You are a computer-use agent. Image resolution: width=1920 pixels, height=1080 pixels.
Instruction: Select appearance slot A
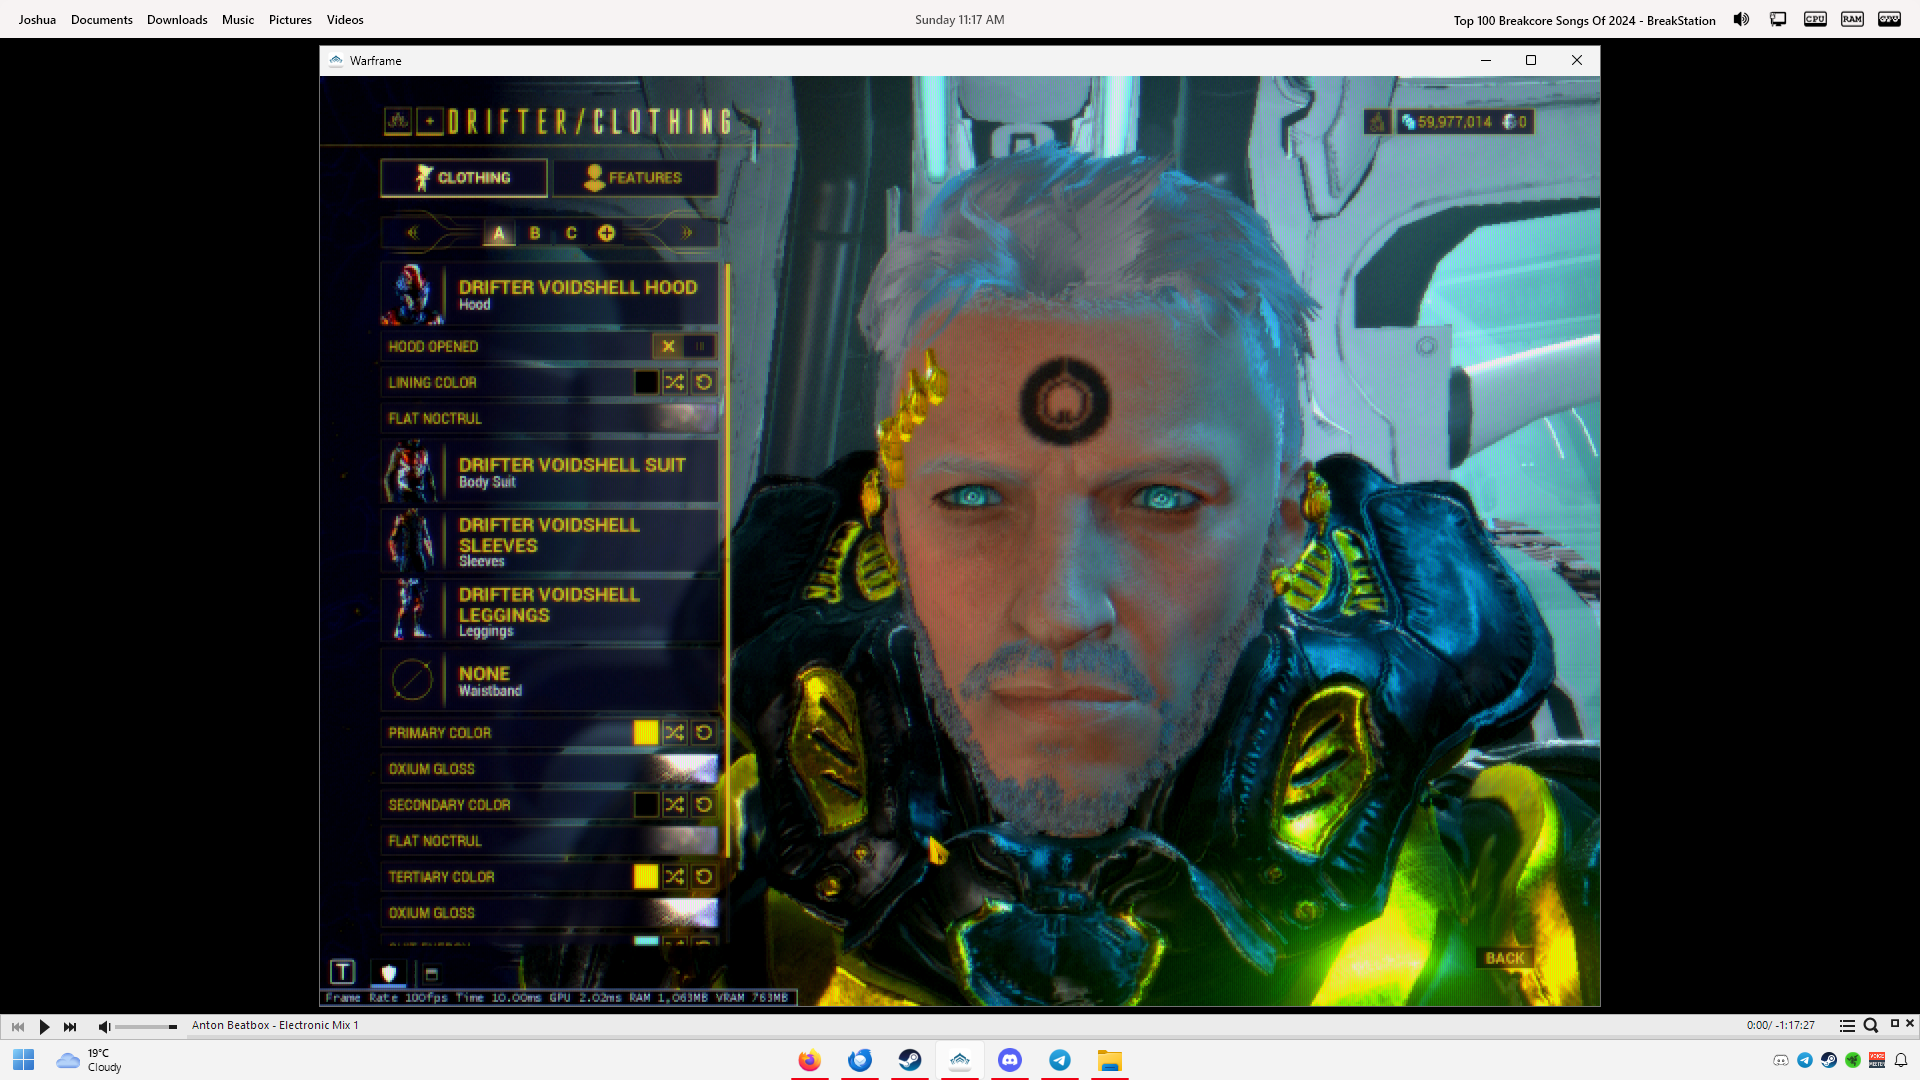pyautogui.click(x=499, y=233)
